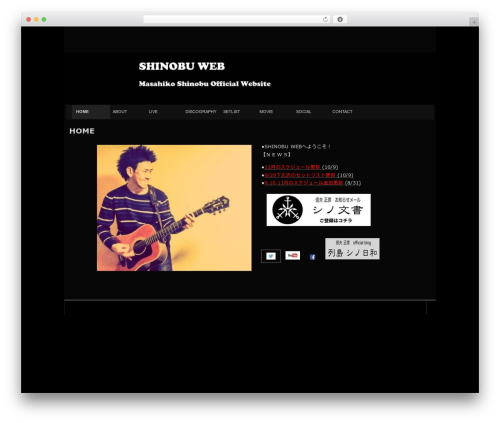Click the 【NEWS】 heading text

point(277,155)
